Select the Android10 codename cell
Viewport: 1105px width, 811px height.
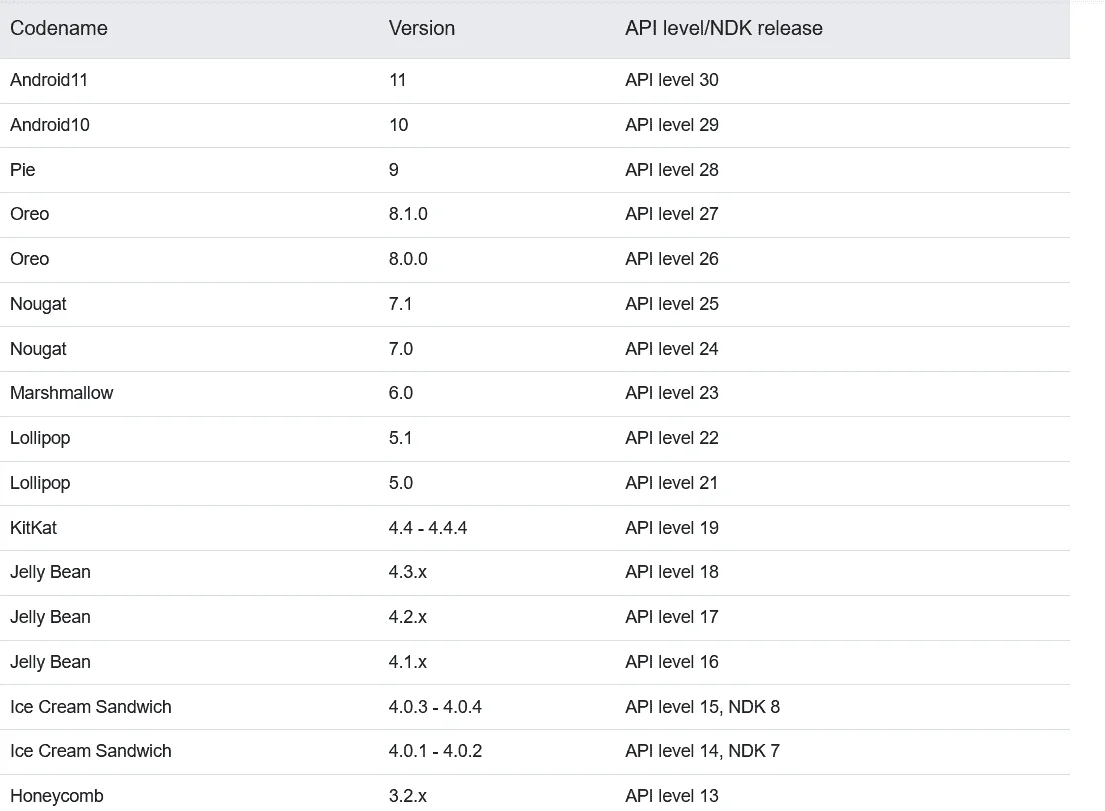point(49,125)
